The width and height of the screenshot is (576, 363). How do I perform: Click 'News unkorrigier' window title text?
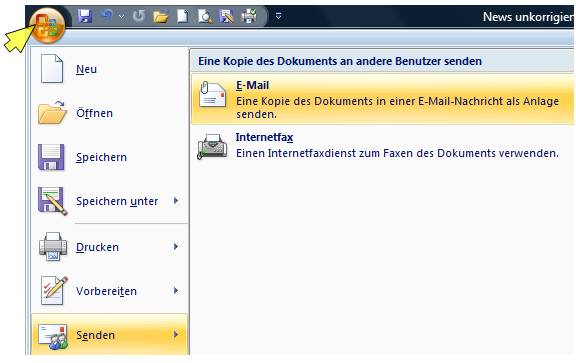pyautogui.click(x=528, y=17)
